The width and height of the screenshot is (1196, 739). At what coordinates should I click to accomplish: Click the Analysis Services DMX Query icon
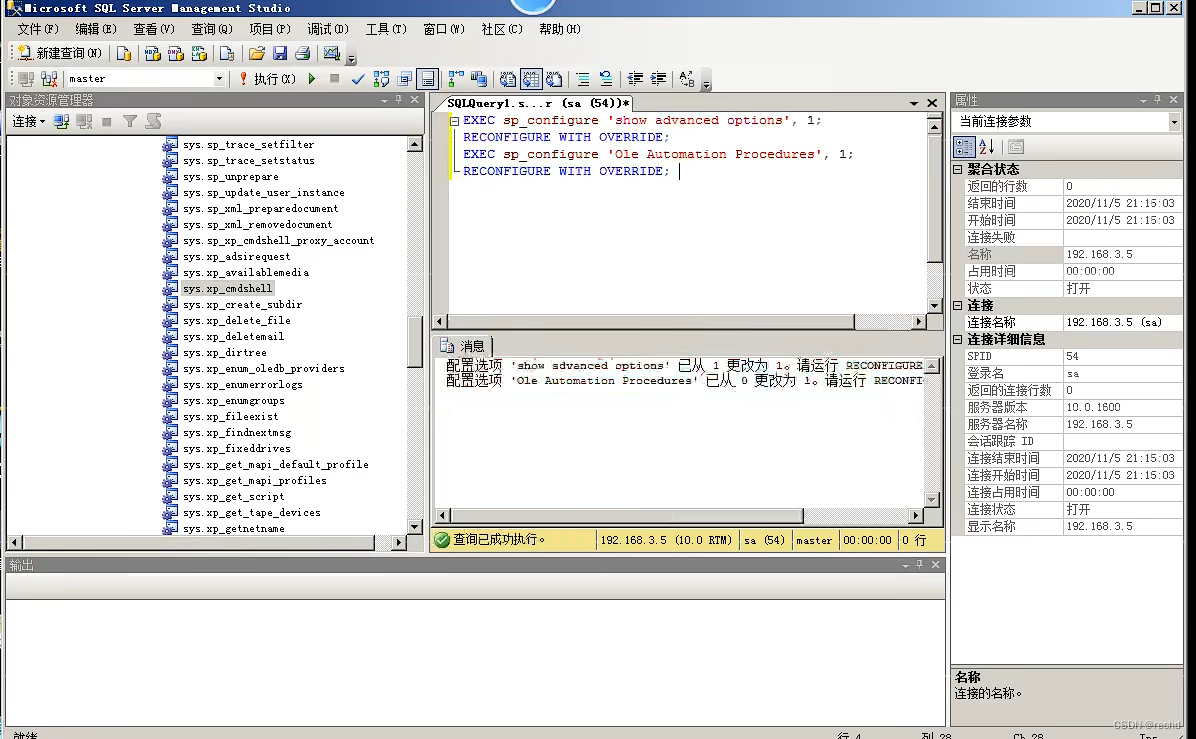176,53
